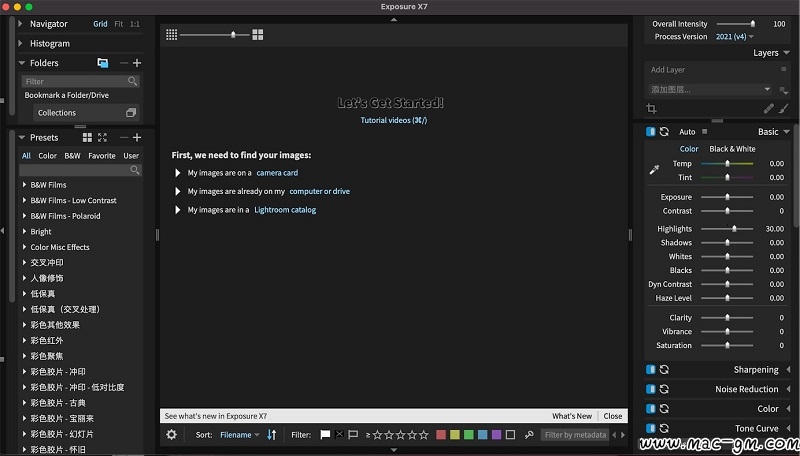Switch Presets to grid thumbnail view
Screen dimensions: 800x456
tap(87, 137)
